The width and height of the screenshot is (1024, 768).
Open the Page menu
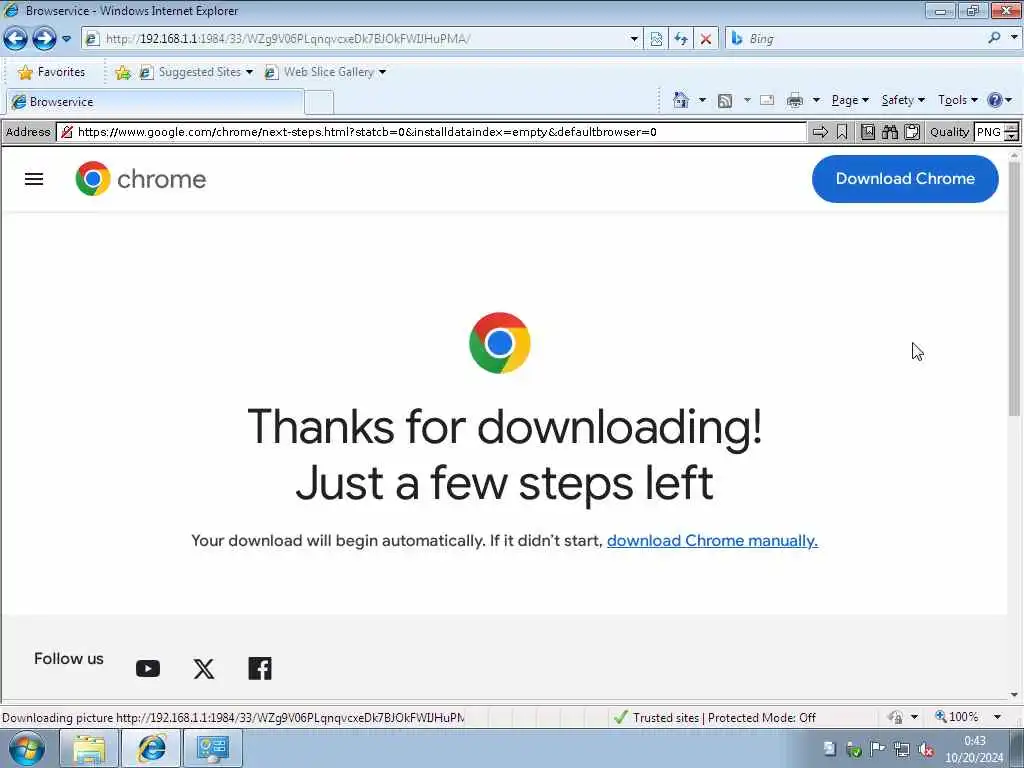[850, 100]
